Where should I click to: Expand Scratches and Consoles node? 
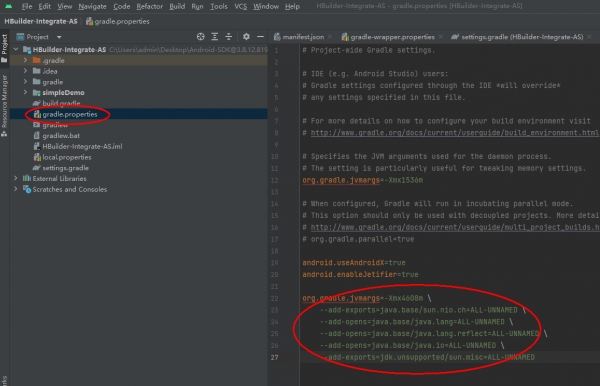[x=16, y=189]
